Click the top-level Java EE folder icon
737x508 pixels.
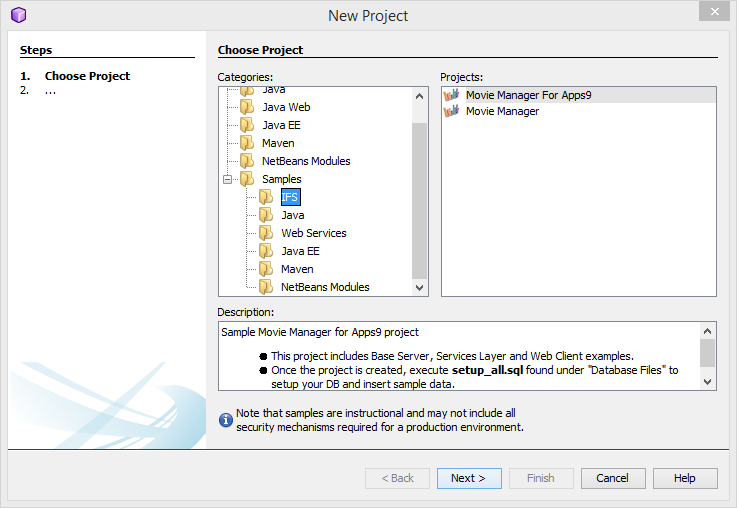pyautogui.click(x=247, y=125)
